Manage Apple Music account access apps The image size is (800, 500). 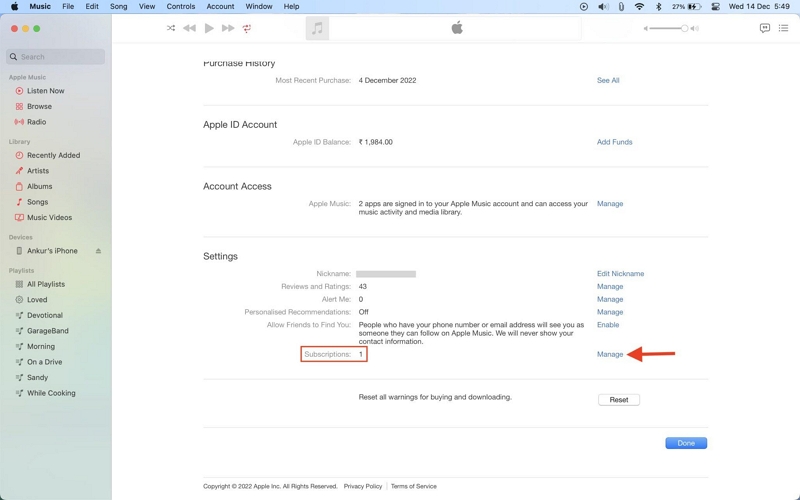pos(610,204)
